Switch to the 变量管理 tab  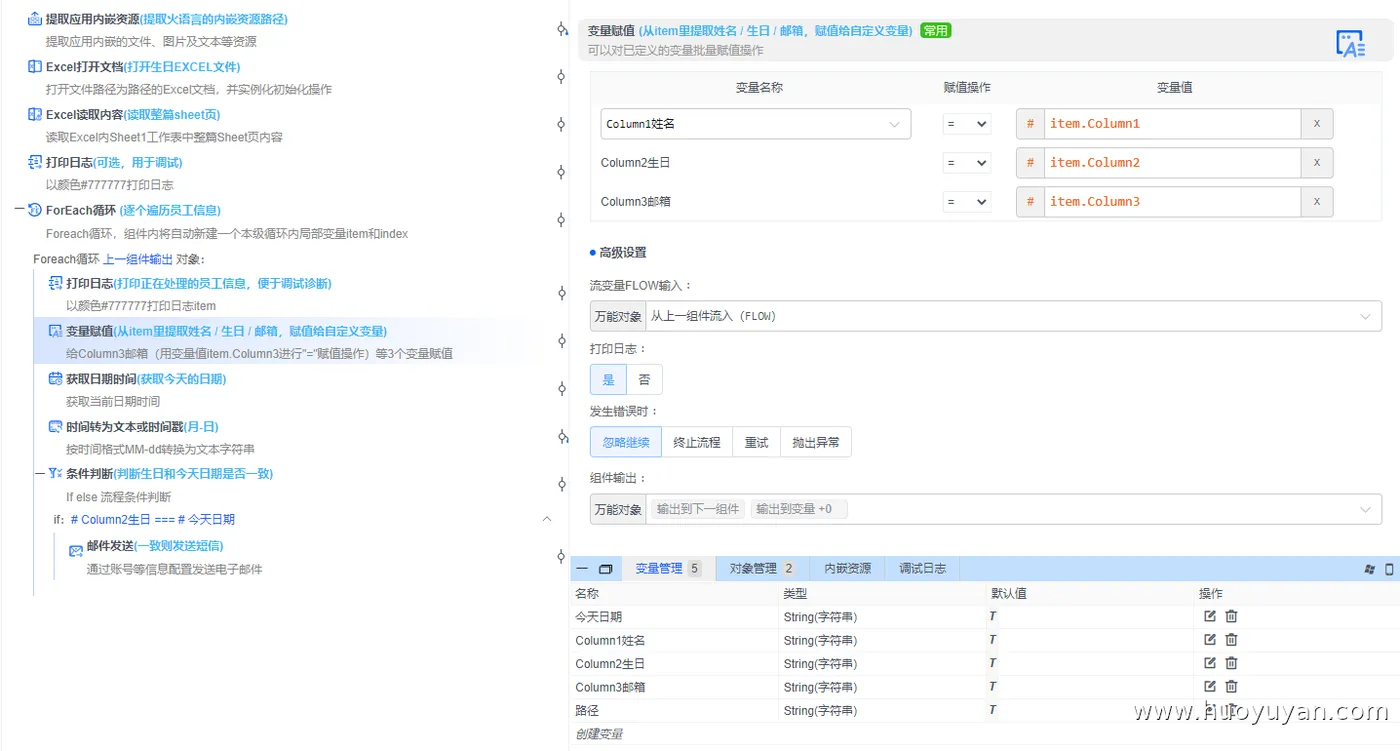[x=668, y=569]
